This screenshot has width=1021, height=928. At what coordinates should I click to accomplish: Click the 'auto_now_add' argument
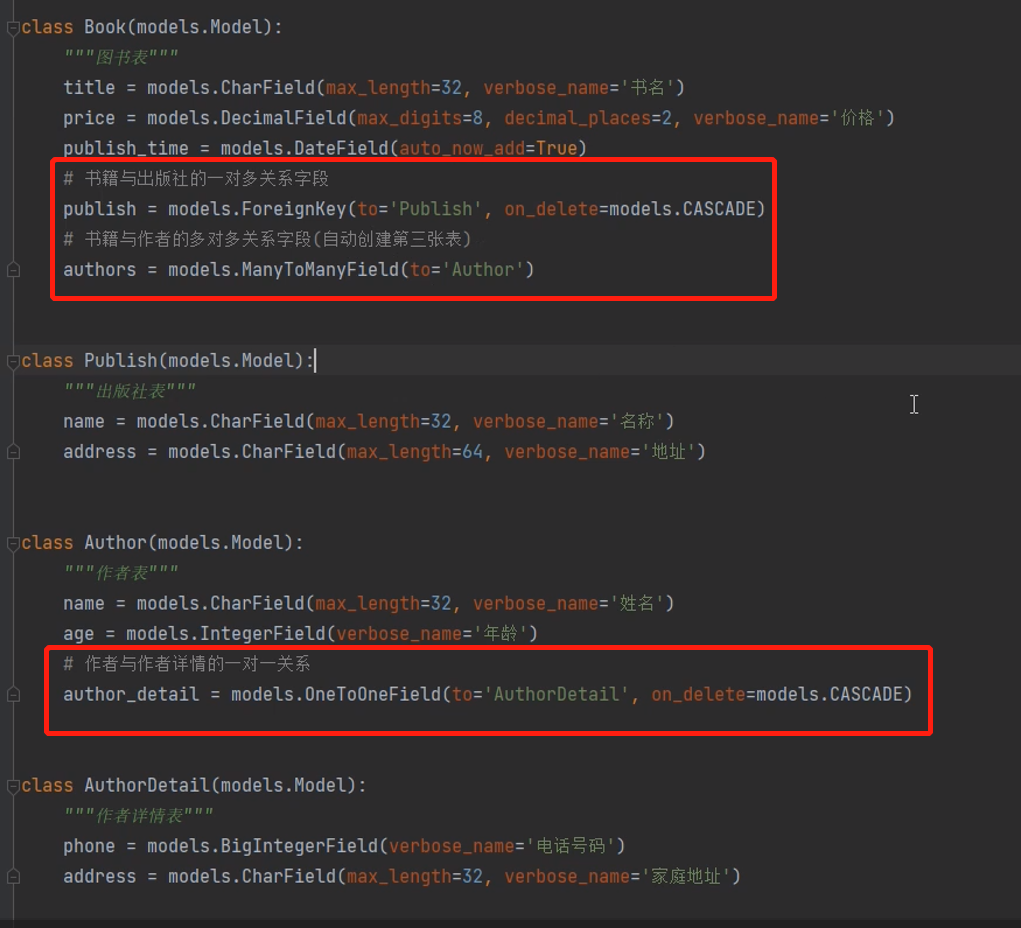(x=462, y=148)
